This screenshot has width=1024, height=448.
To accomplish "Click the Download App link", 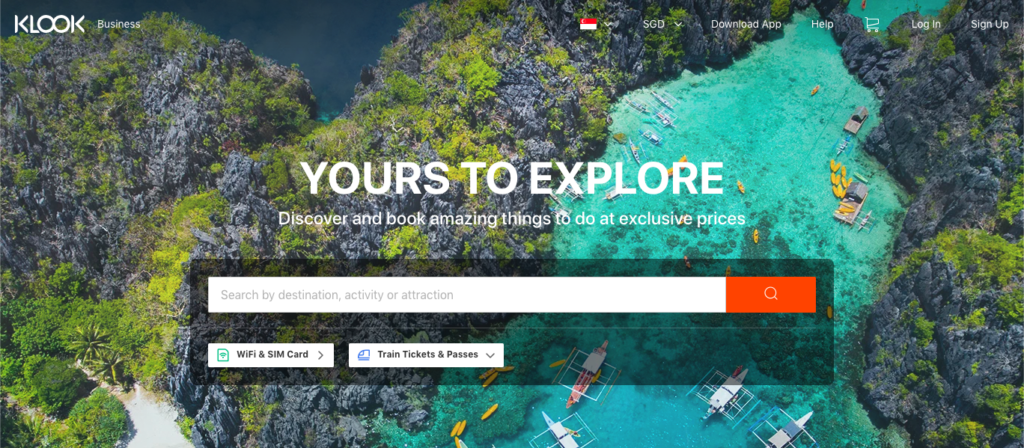I will point(746,24).
